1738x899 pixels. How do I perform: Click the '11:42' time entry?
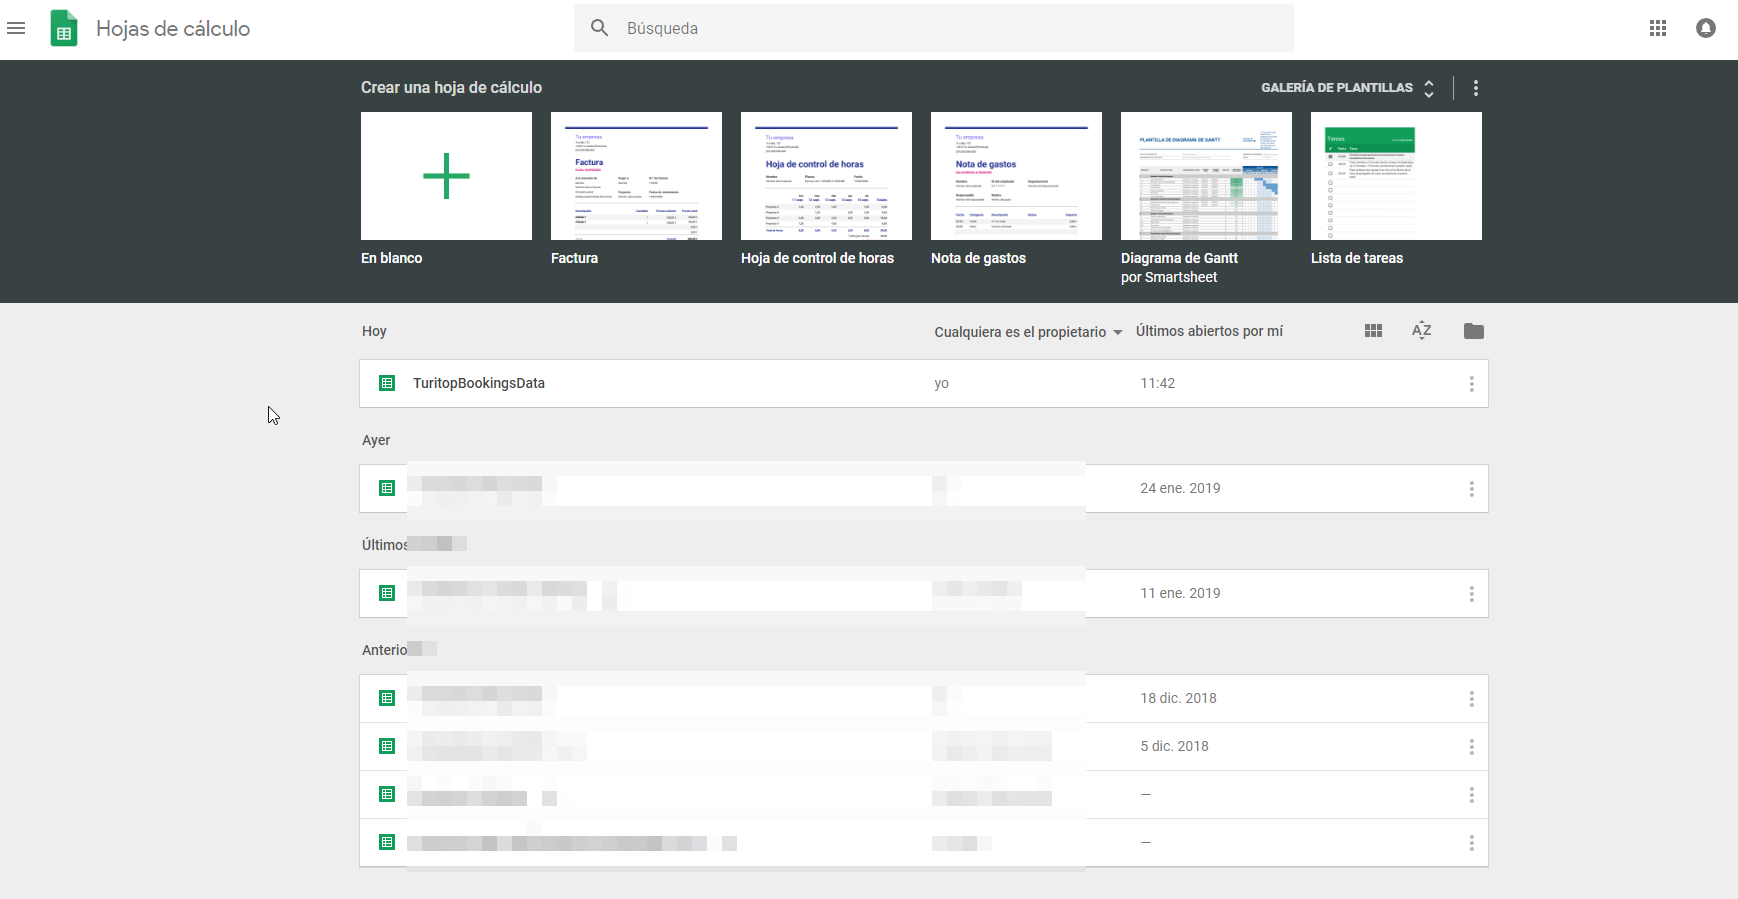pos(1158,383)
